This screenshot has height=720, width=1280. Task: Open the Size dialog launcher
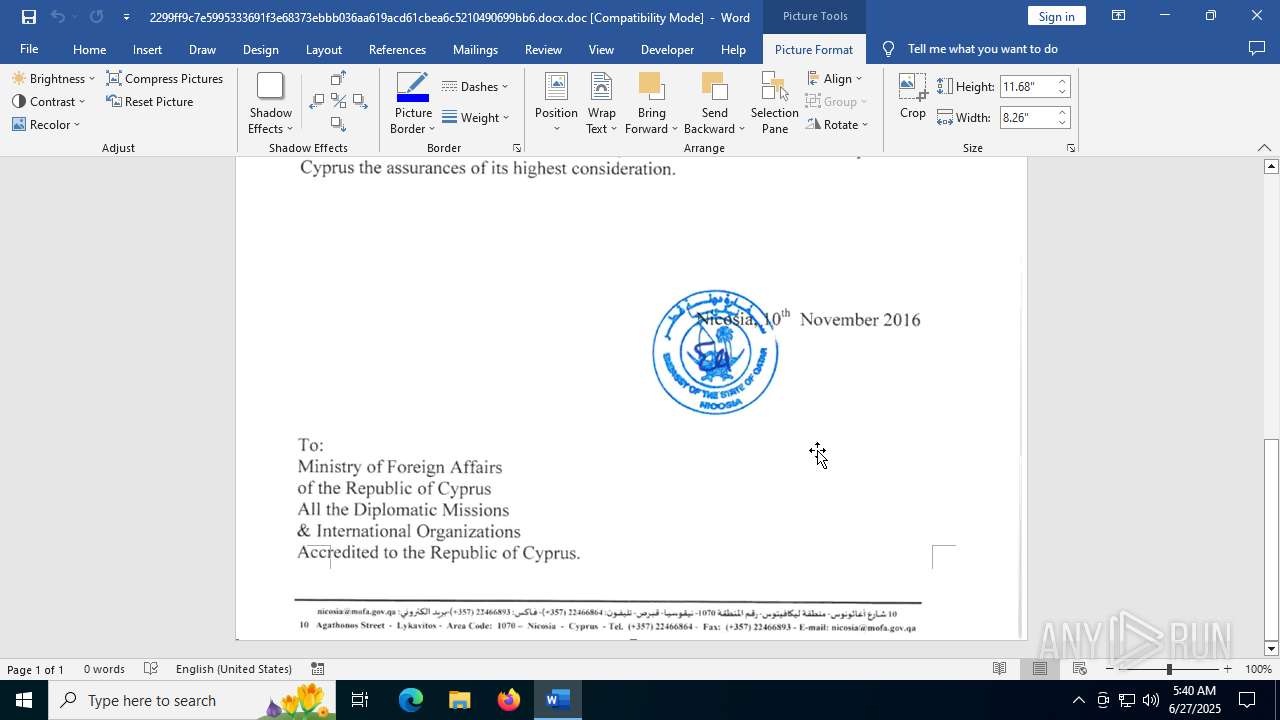1070,148
